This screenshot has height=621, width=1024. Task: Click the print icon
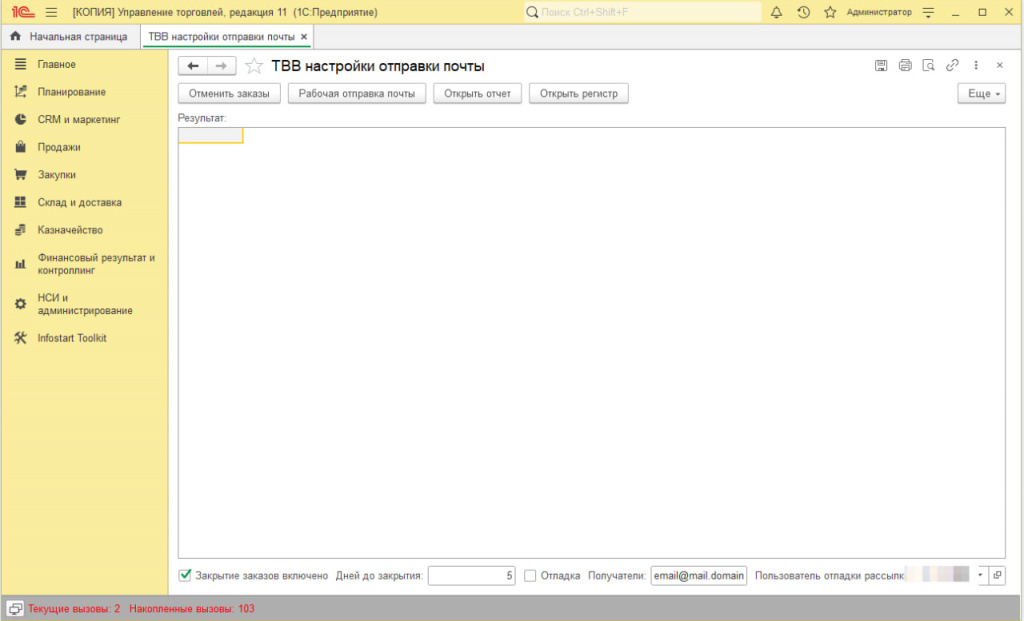904,65
